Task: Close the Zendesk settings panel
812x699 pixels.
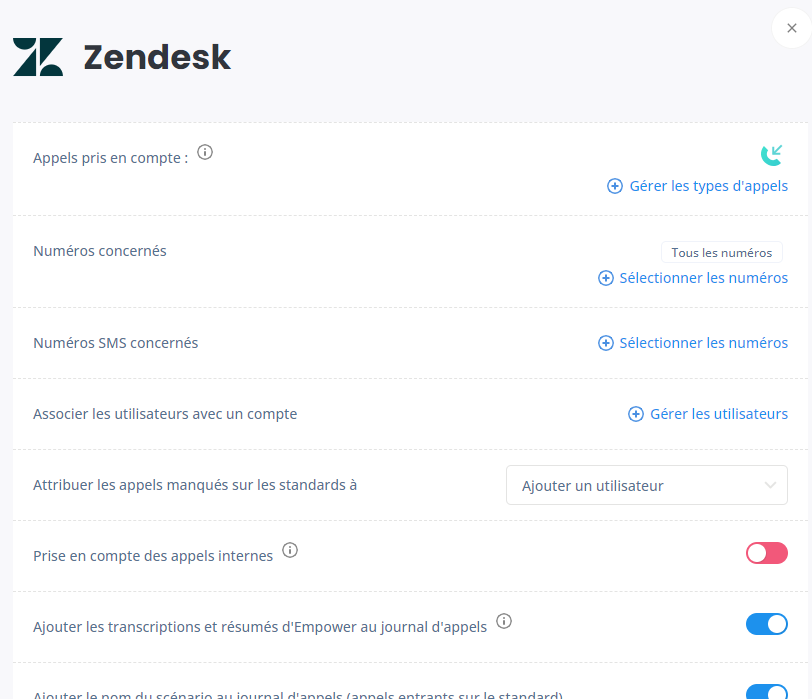Action: pos(791,28)
